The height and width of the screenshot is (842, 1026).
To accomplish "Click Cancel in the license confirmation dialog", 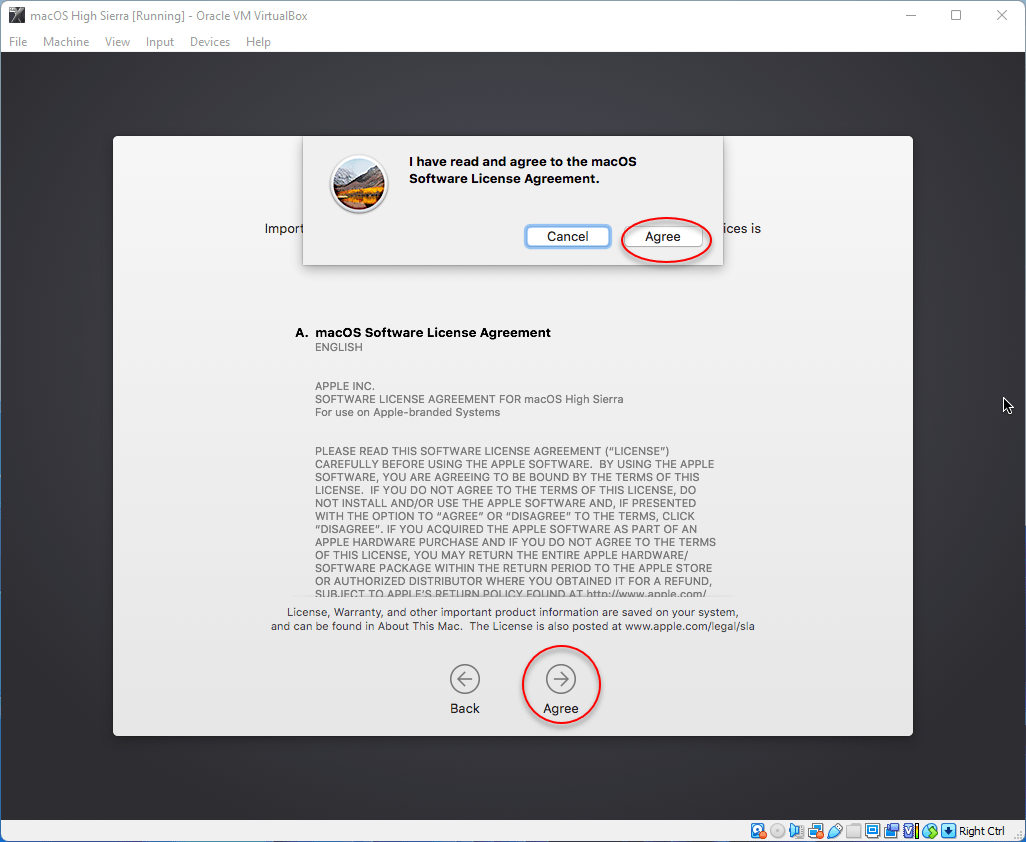I will tap(567, 236).
